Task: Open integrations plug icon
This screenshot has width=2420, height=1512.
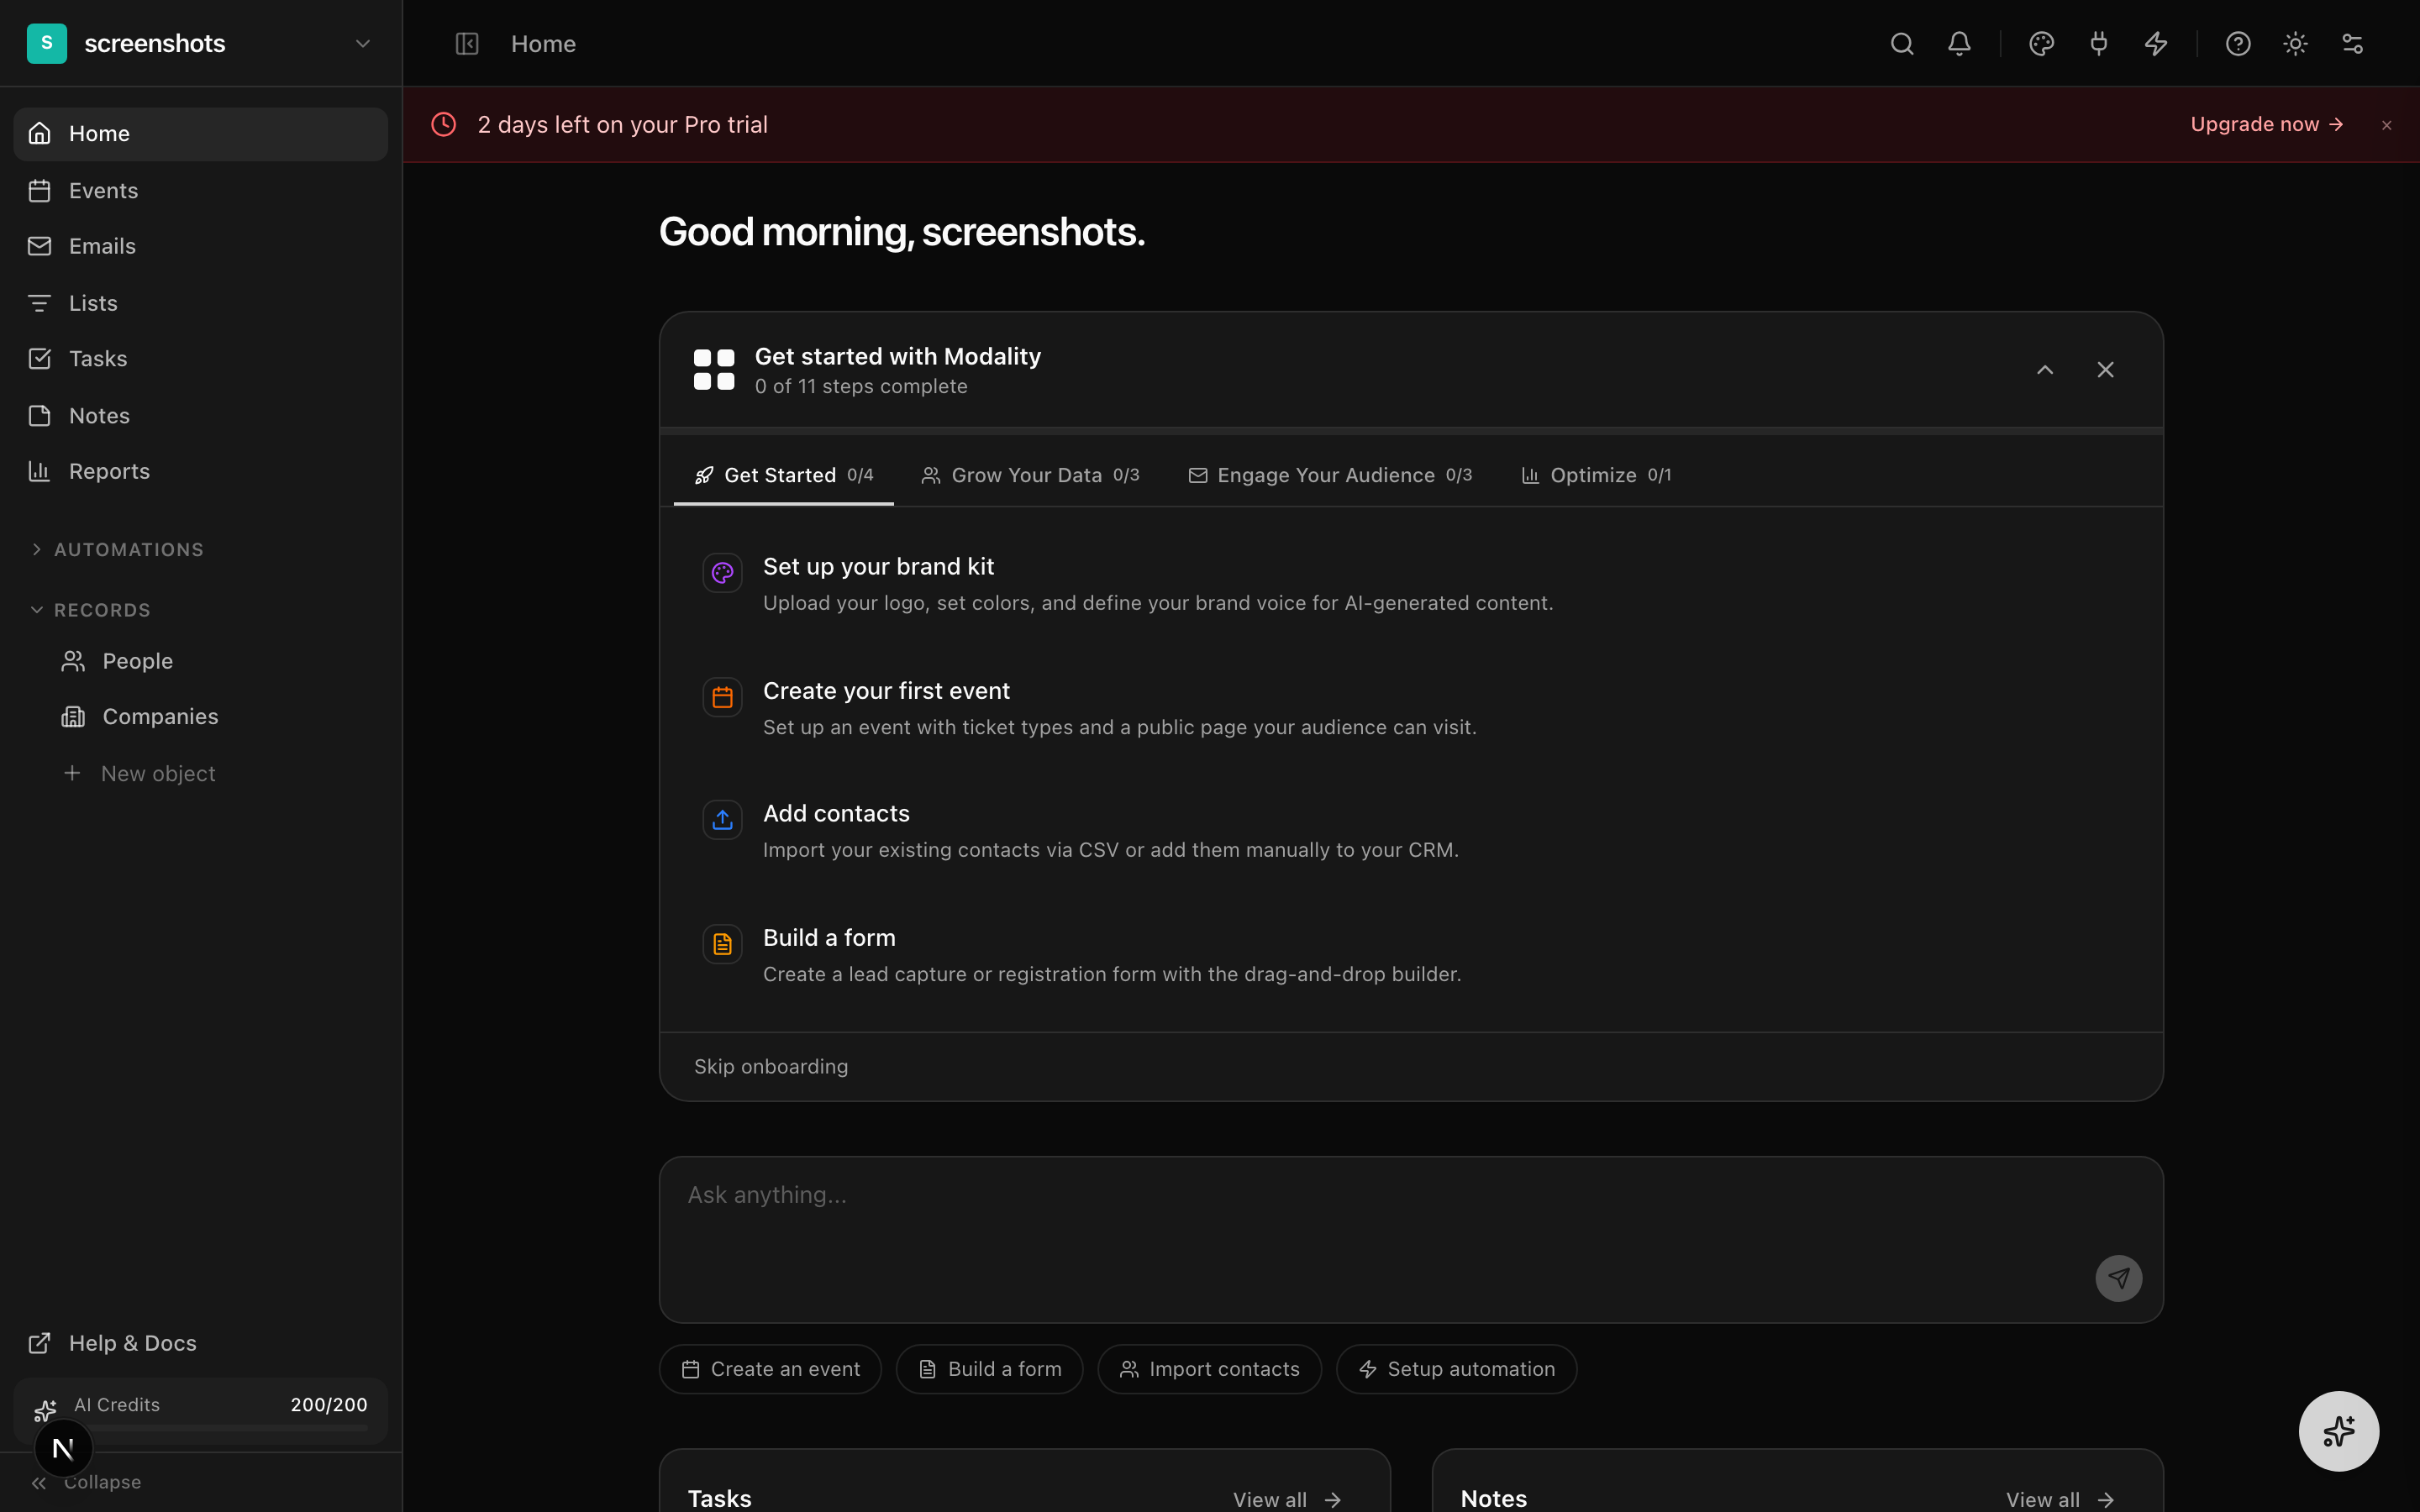Action: pos(2098,44)
